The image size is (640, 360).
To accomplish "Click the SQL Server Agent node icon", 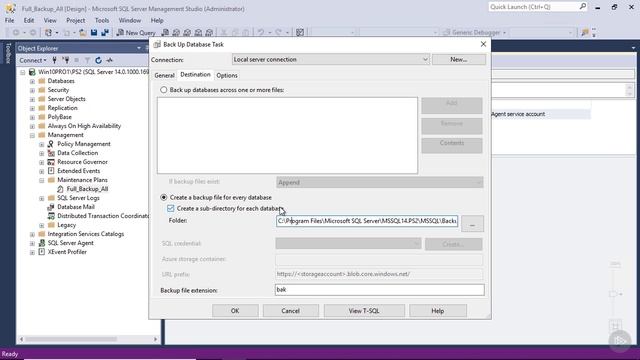I will (x=42, y=243).
